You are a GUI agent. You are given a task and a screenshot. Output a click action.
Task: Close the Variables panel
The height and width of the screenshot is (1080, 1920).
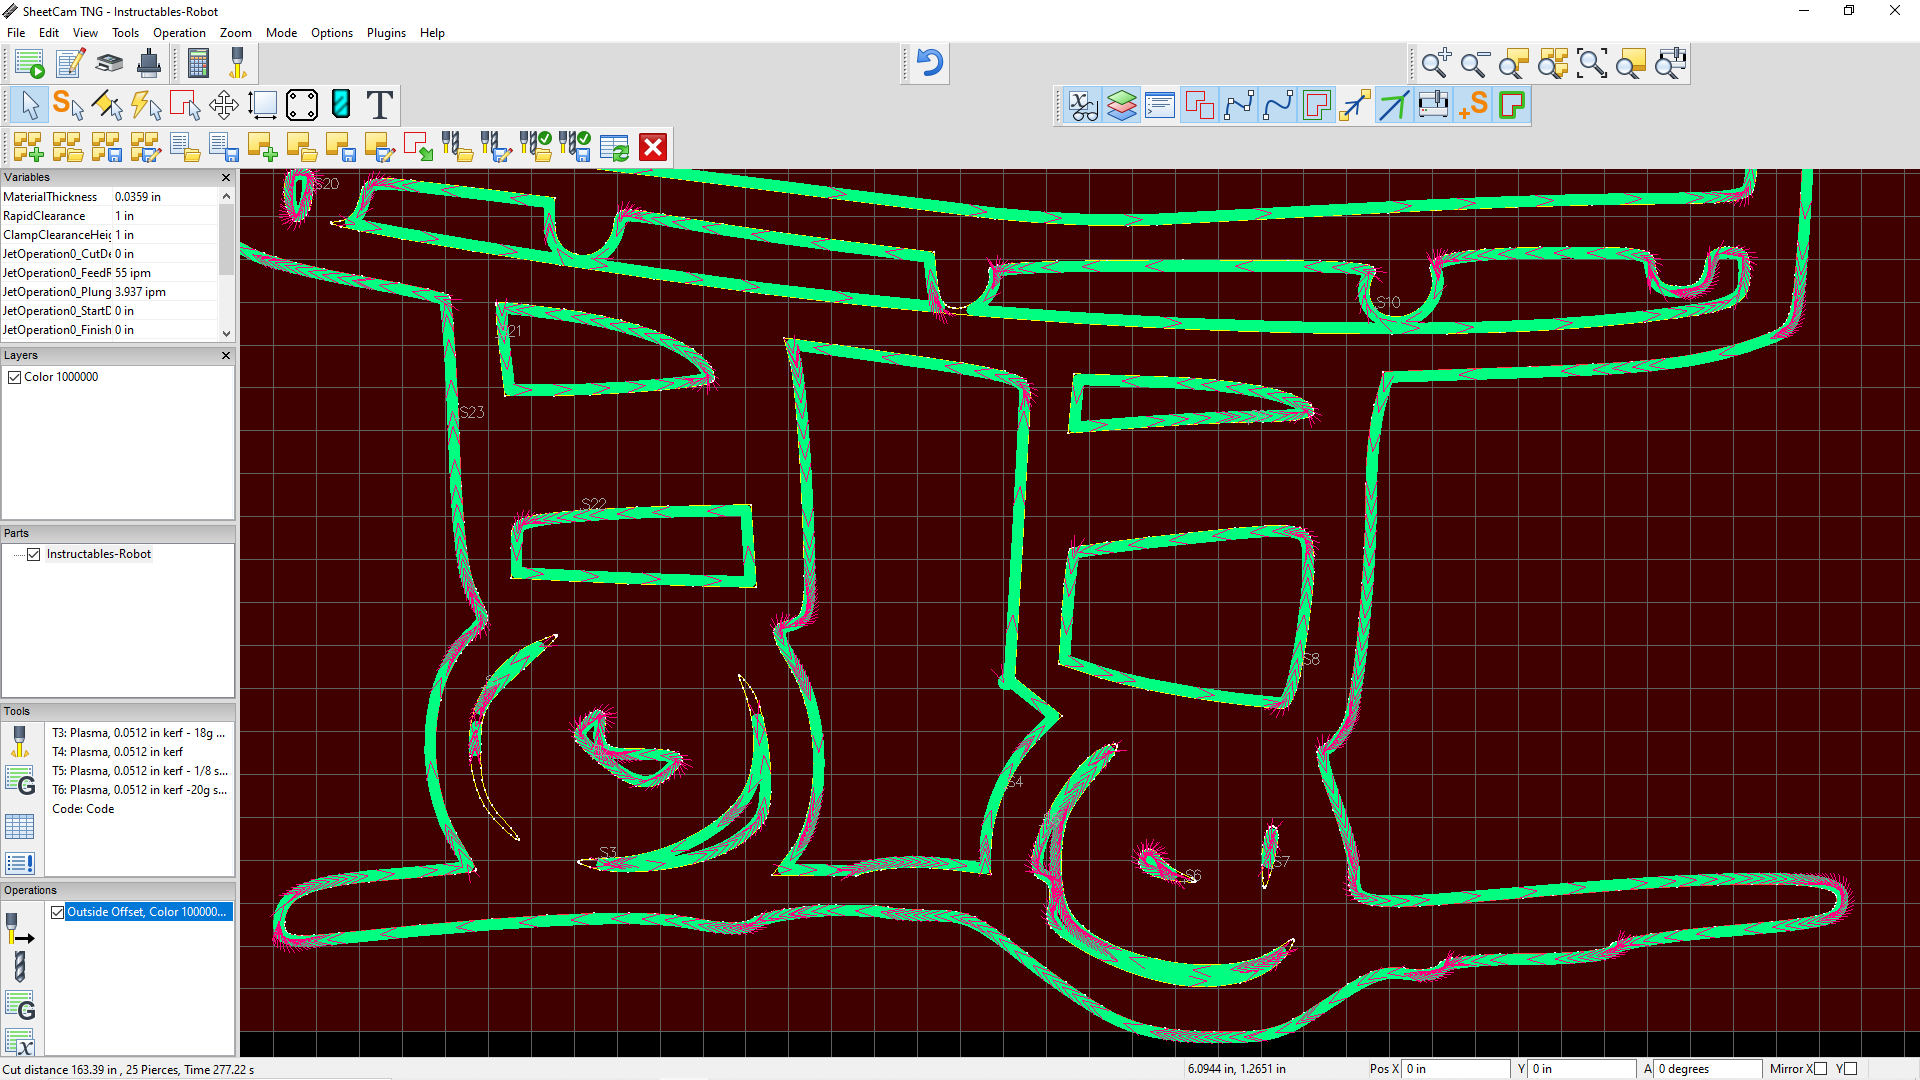point(226,177)
